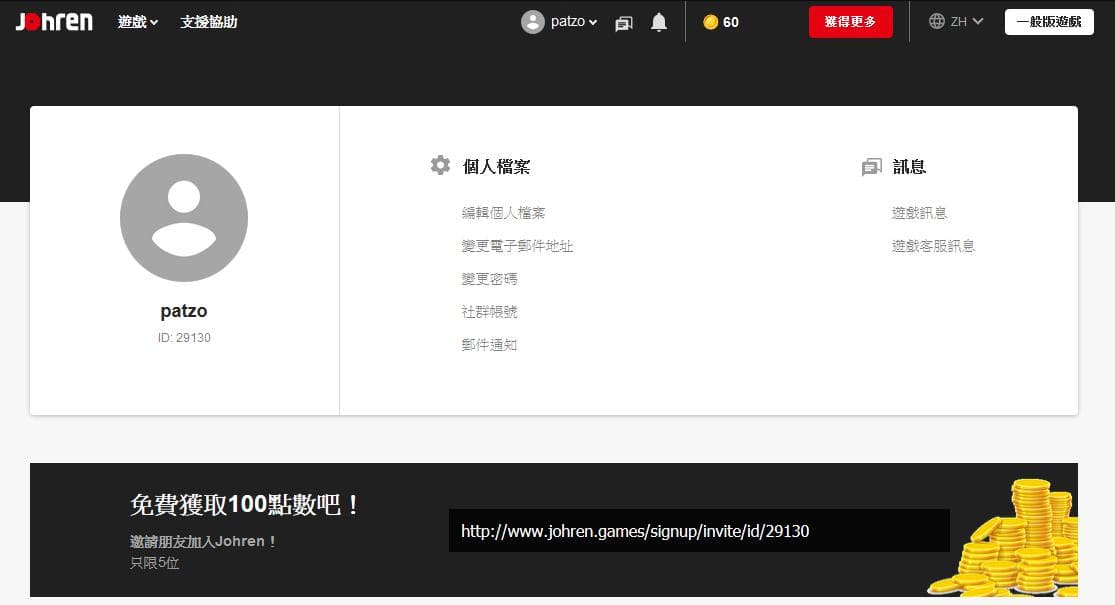Click the patzo username under avatar
This screenshot has height=605, width=1115.
184,311
